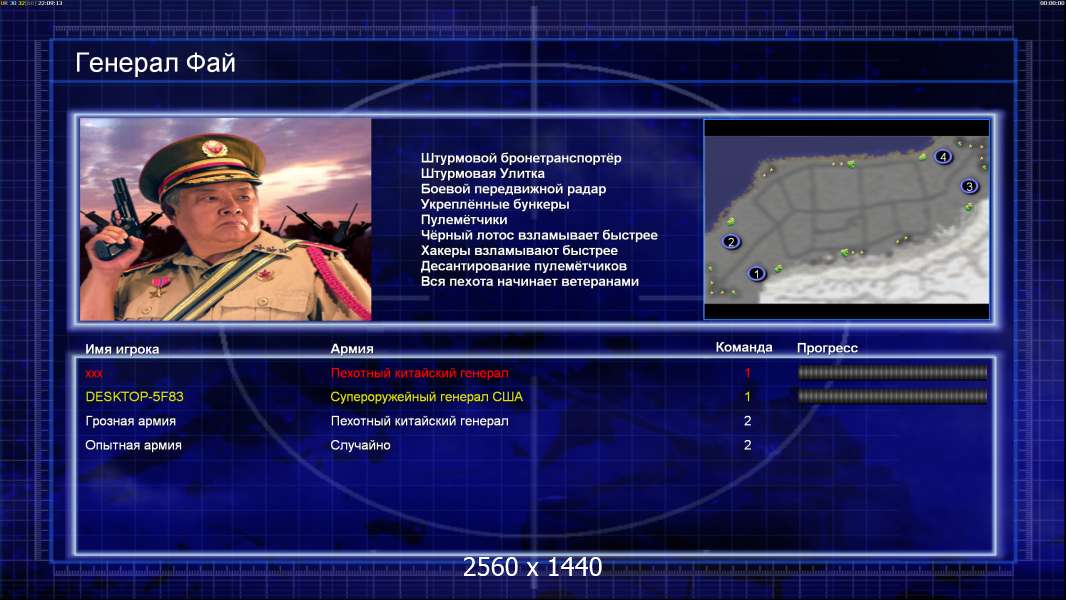Click 'Десантирование пулемётчиков' line
Screen dimensions: 1066x600
pyautogui.click(x=523, y=266)
